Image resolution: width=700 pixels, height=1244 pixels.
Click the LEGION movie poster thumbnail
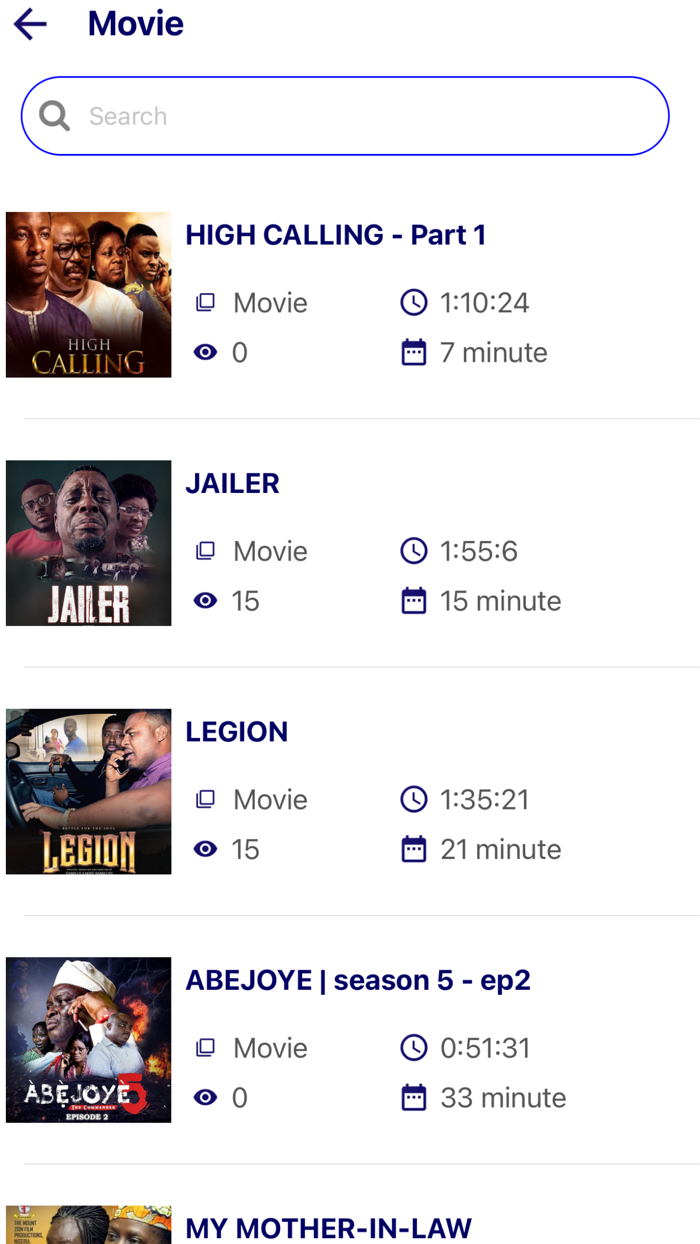(x=88, y=790)
